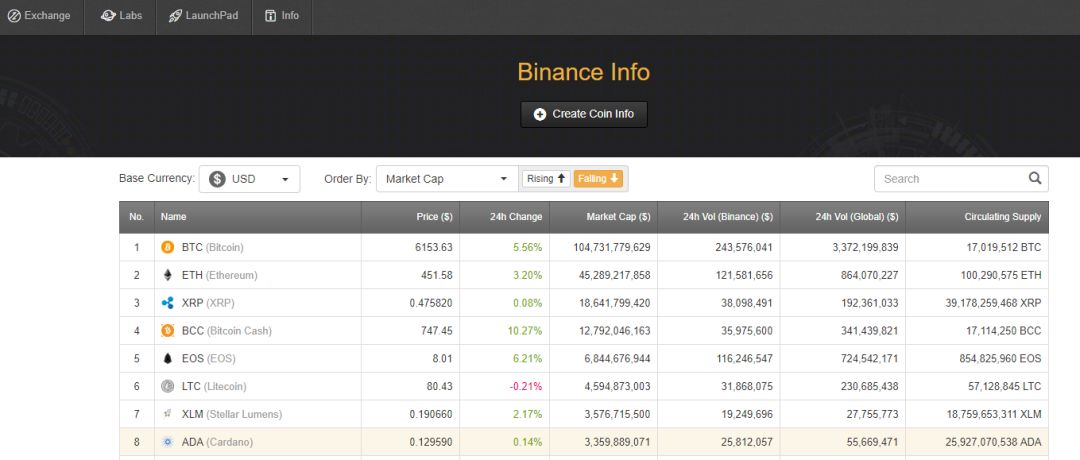Open the BTC (Bitcoin) row name
The image size is (1080, 460).
(213, 247)
